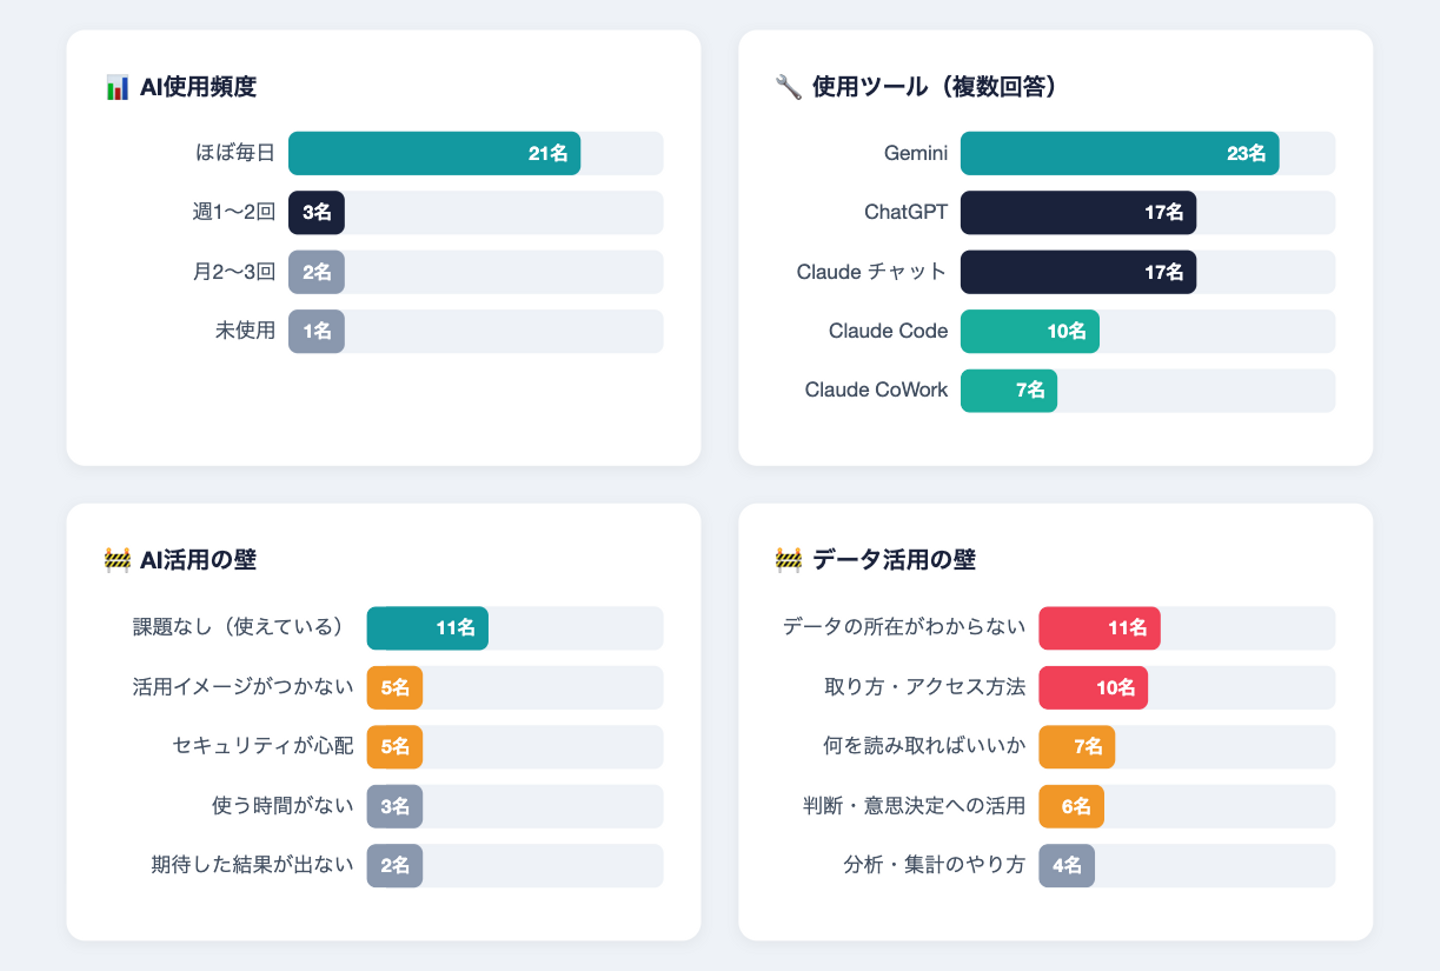Select the Claude チャット 17名 bar
The width and height of the screenshot is (1440, 971).
tap(1078, 272)
